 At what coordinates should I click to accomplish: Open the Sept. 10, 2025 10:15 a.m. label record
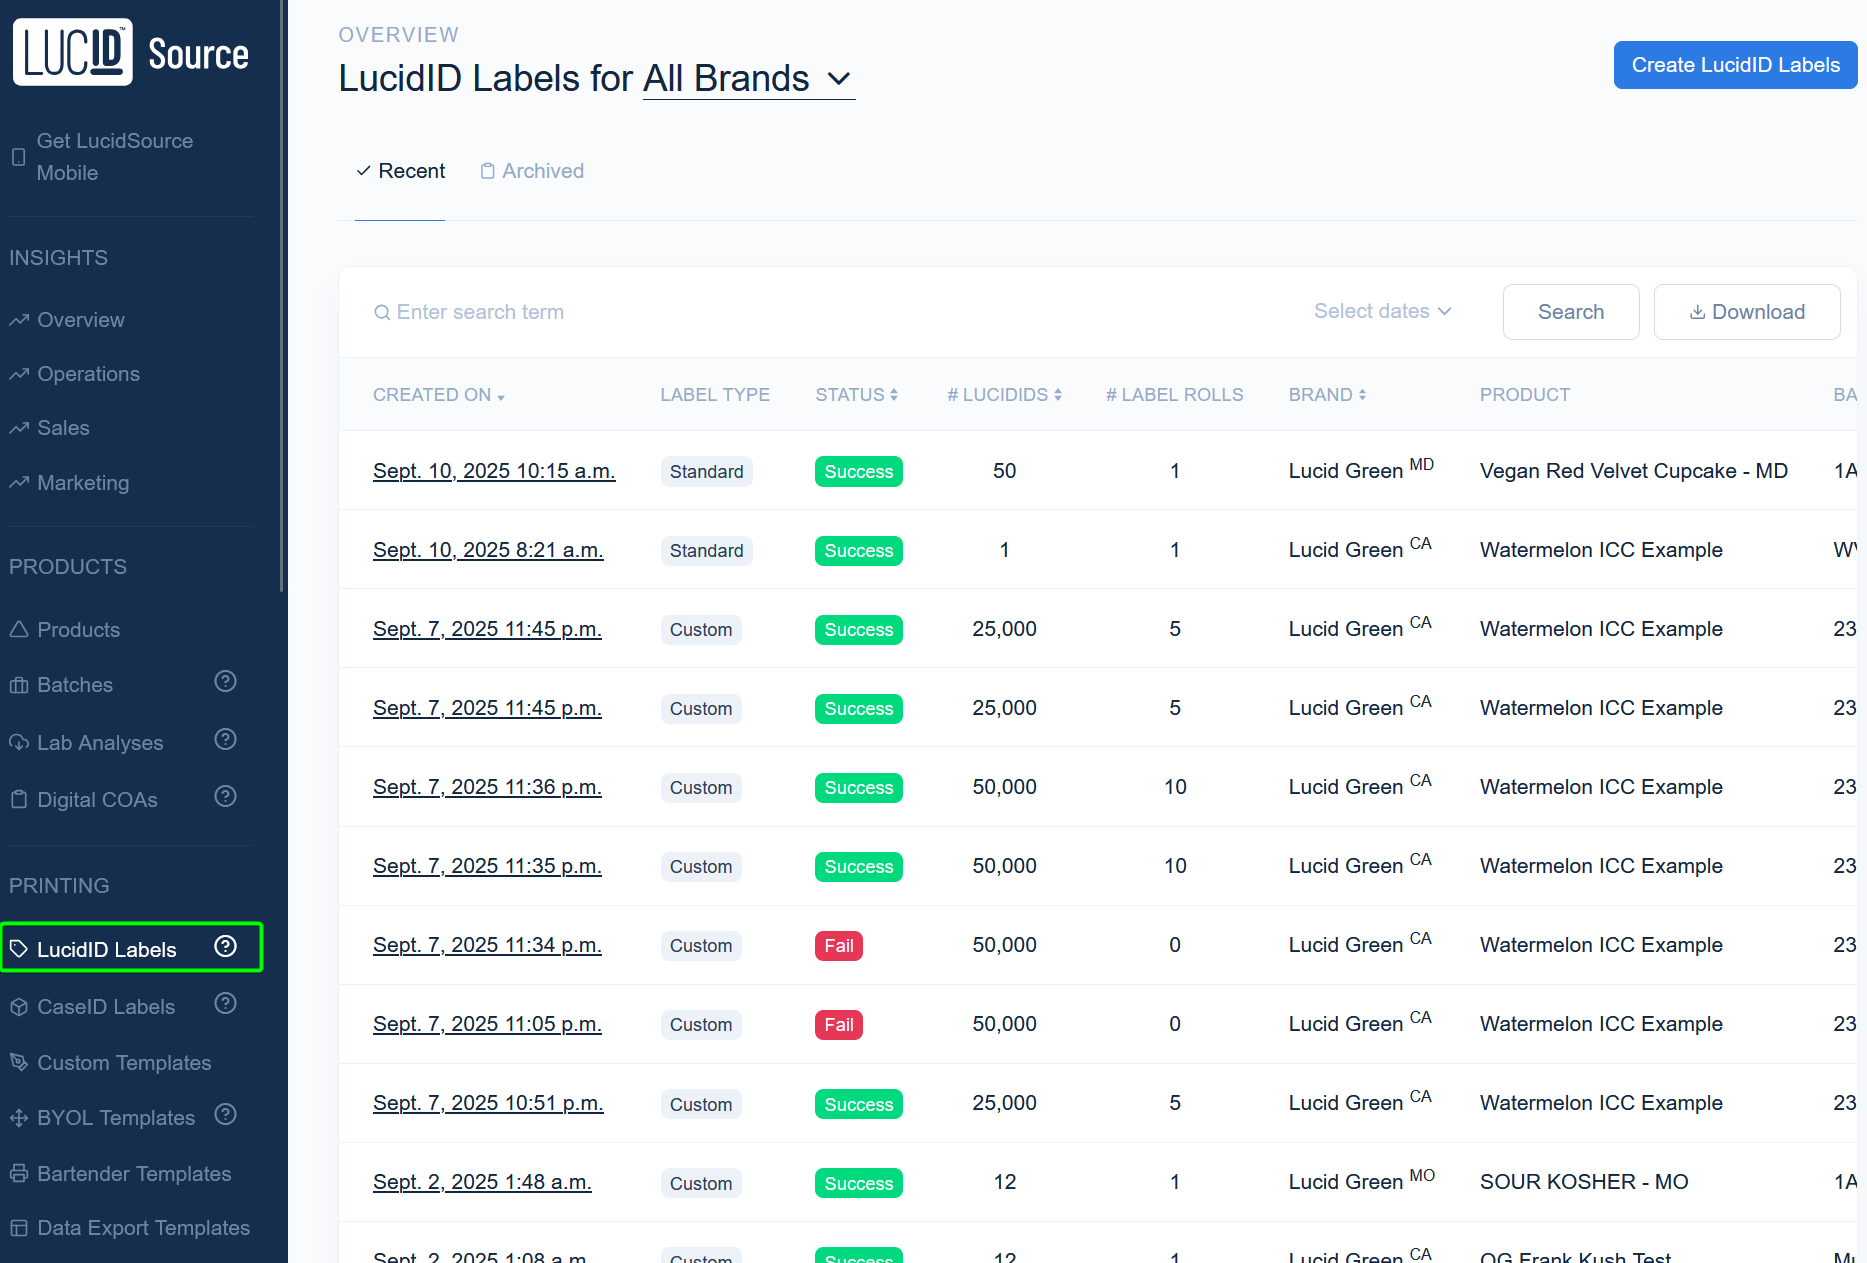tap(494, 470)
